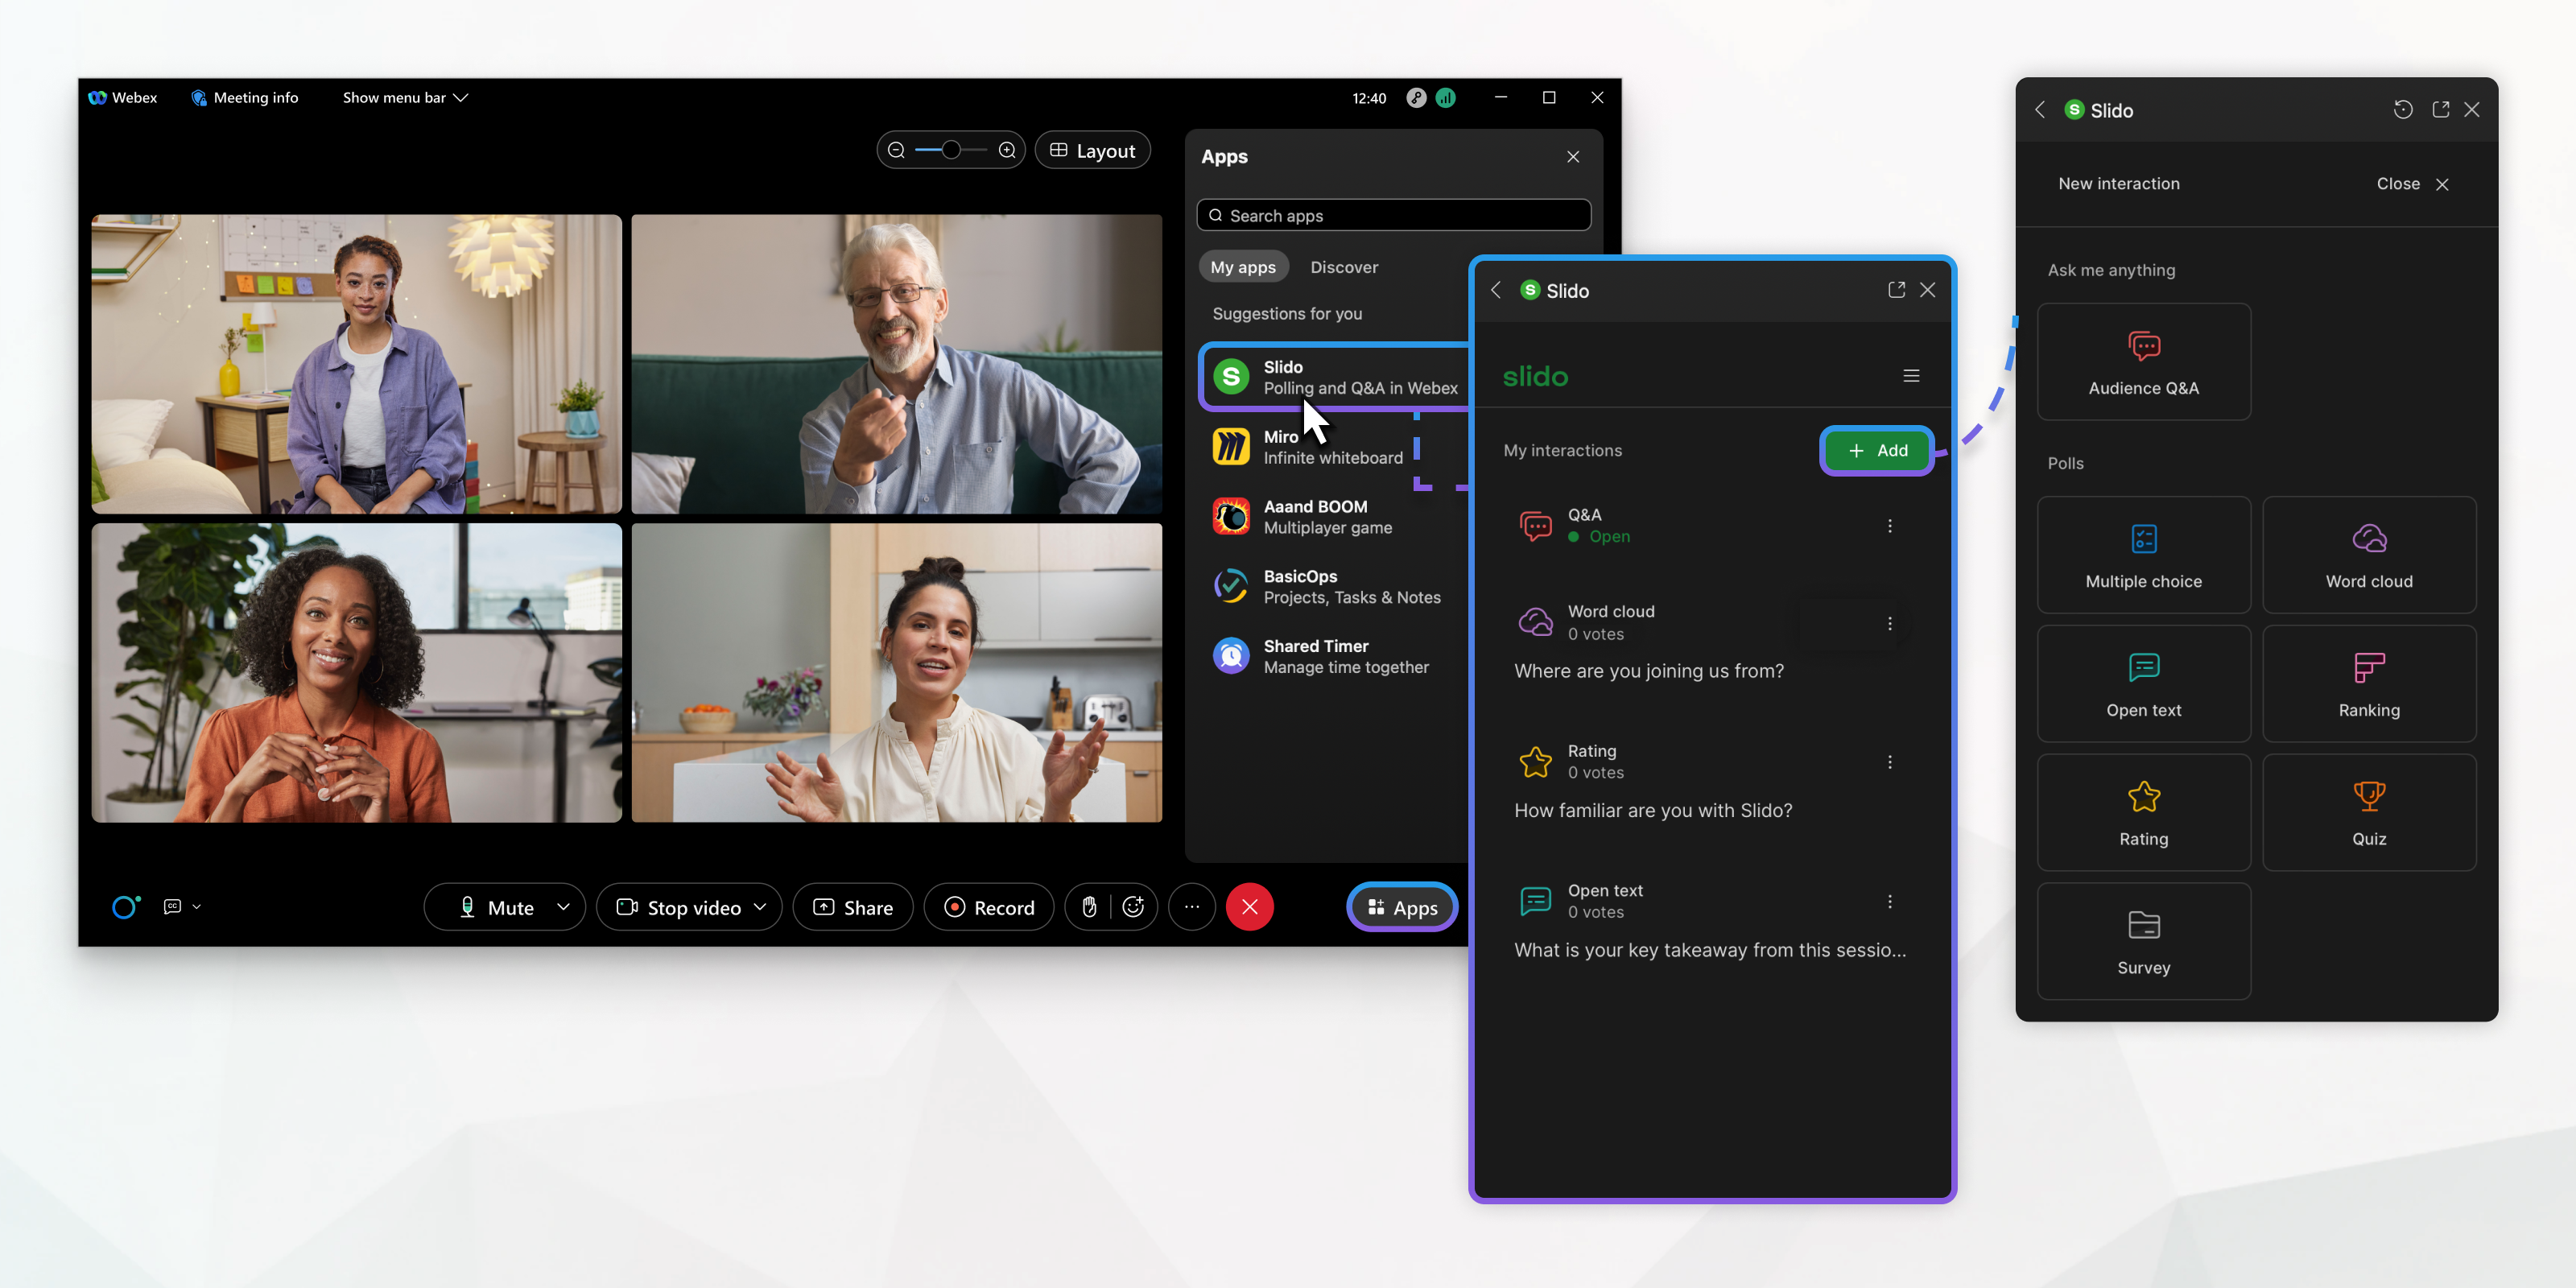Open the Slido hamburger menu
The image size is (2576, 1288).
coord(1911,376)
